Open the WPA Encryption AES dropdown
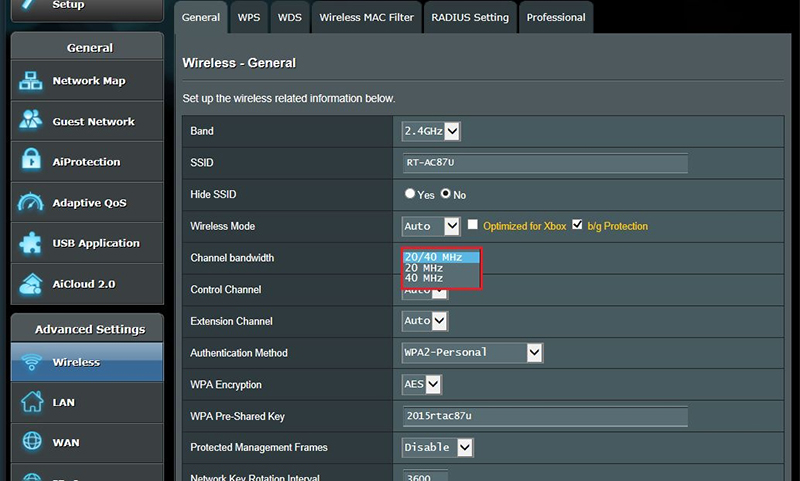 pos(421,384)
